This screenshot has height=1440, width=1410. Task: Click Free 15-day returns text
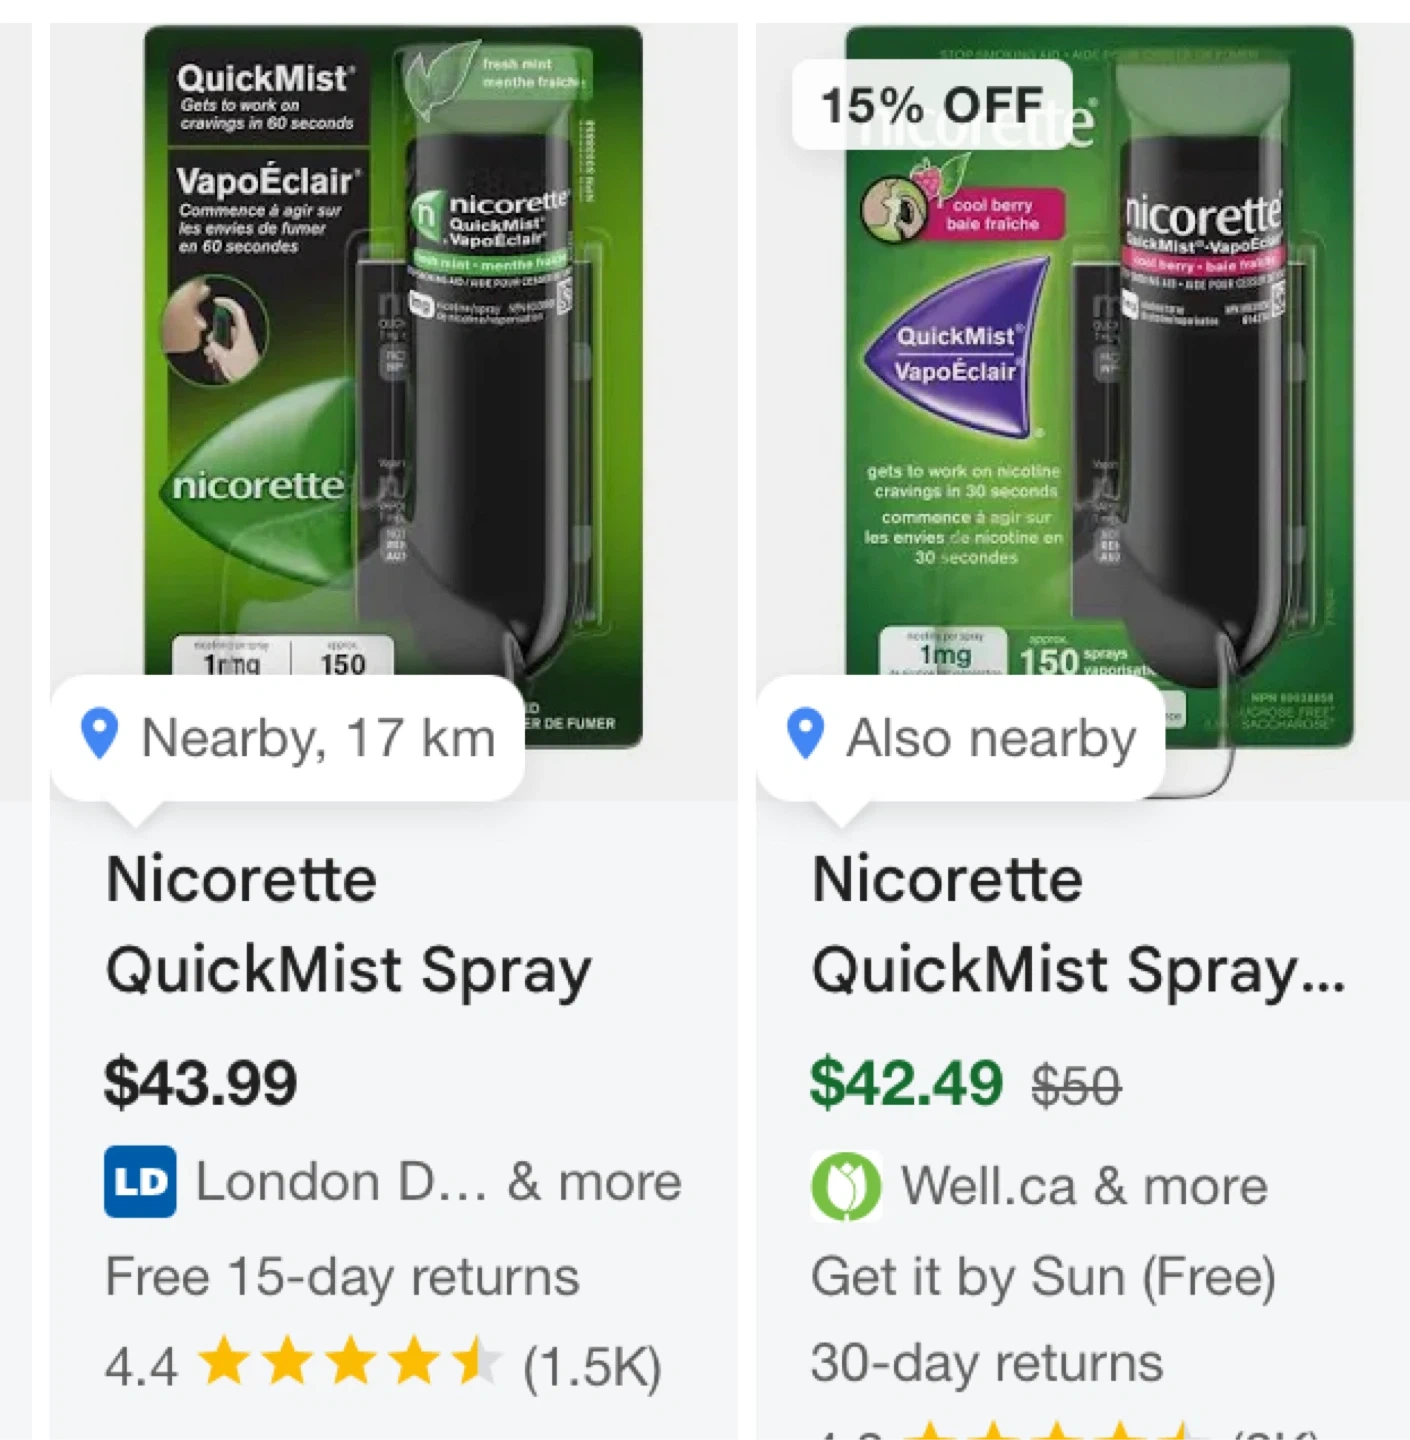(342, 1276)
